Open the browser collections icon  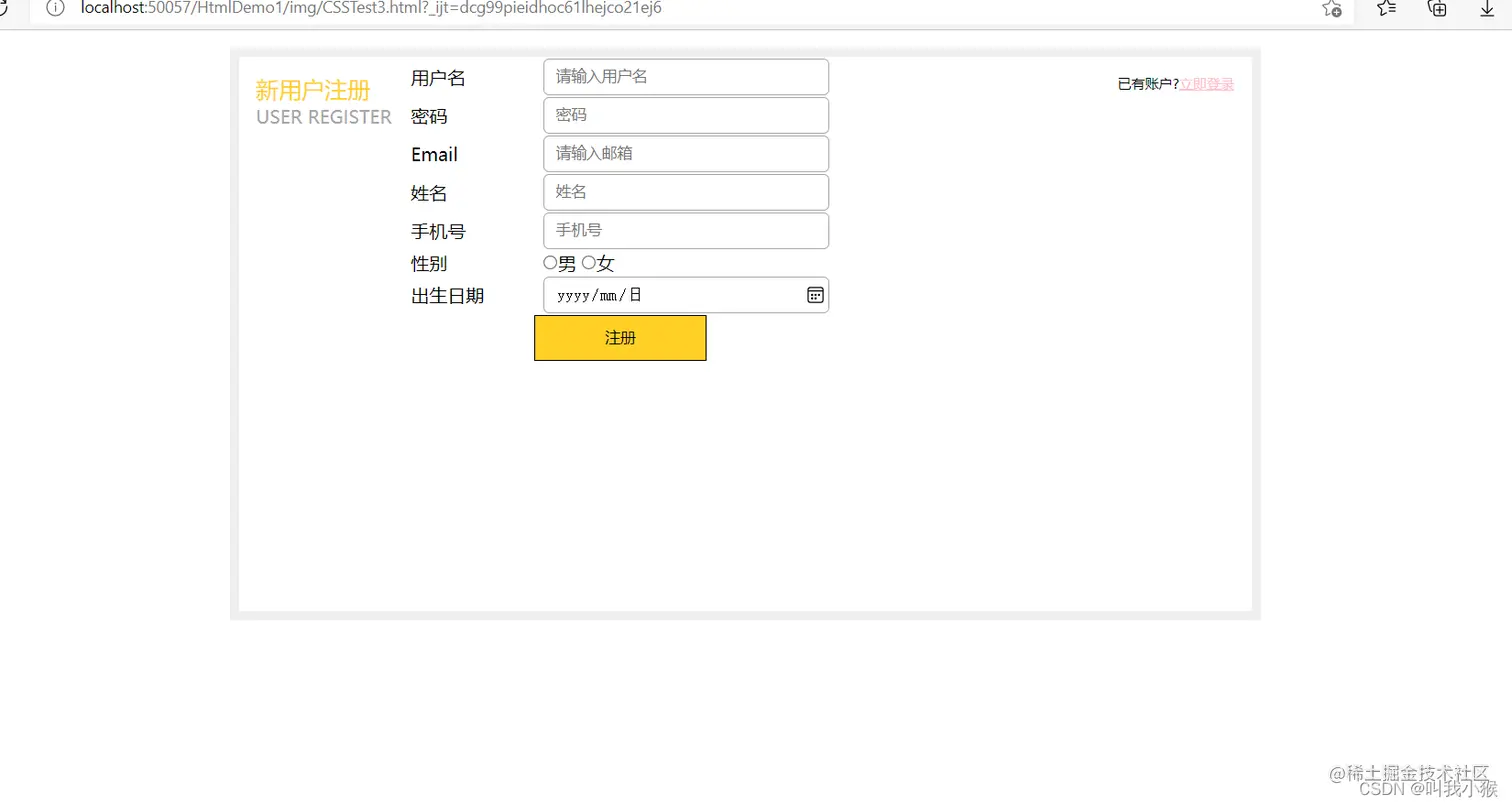pos(1437,8)
